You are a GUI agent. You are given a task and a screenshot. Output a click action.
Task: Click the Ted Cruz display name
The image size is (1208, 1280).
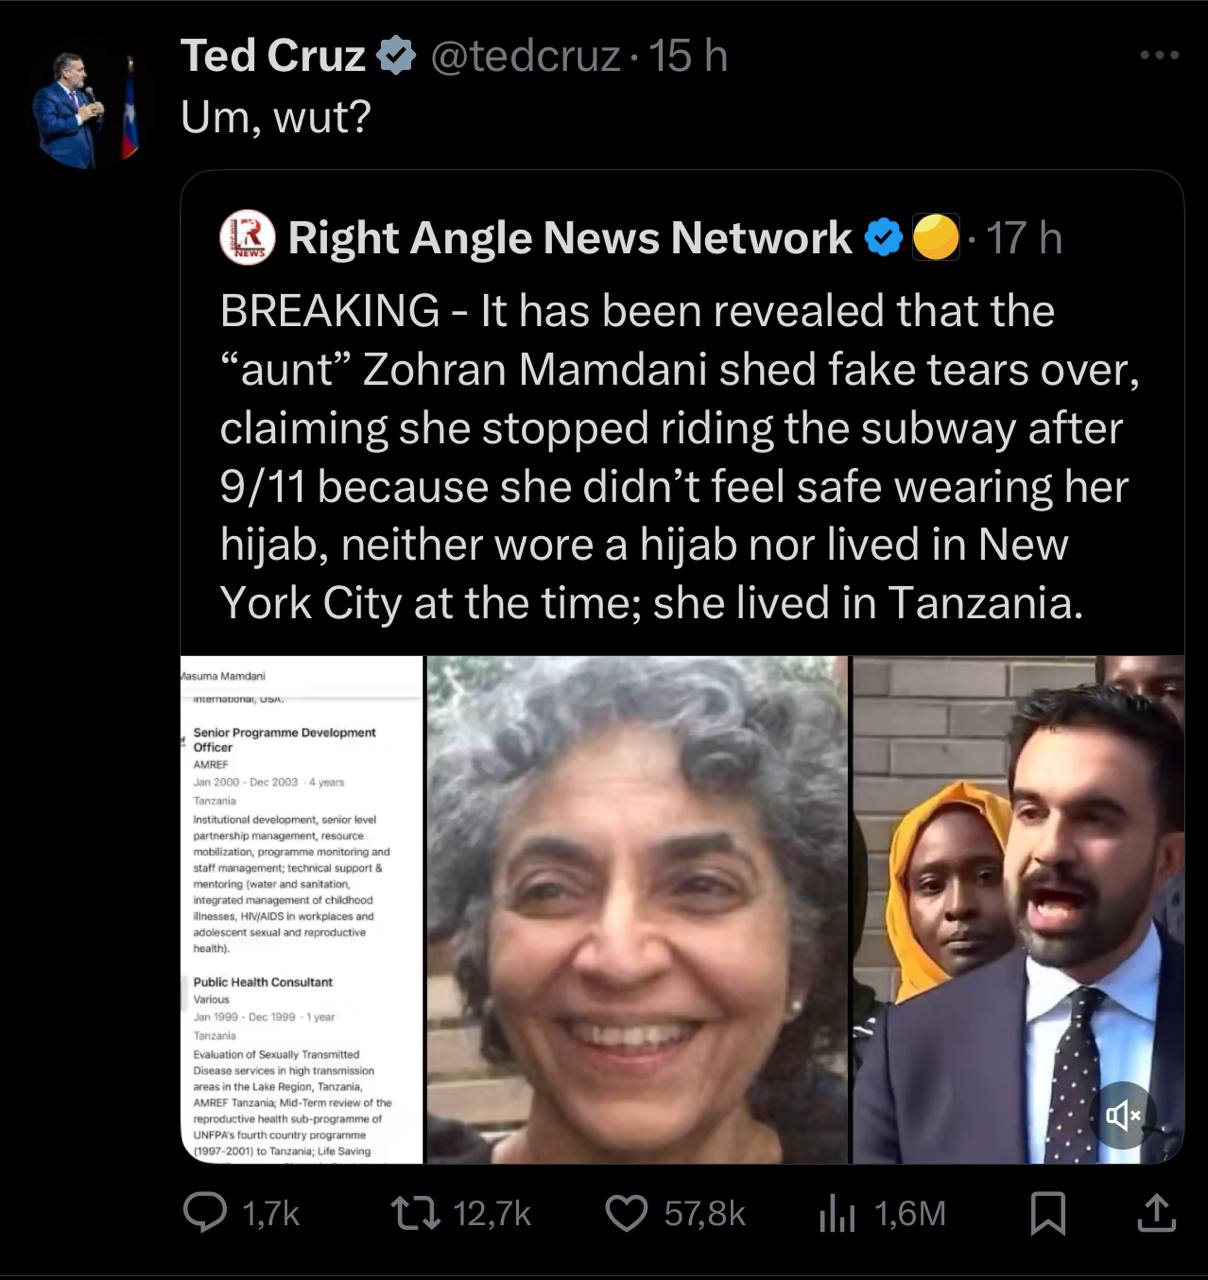pos(272,56)
